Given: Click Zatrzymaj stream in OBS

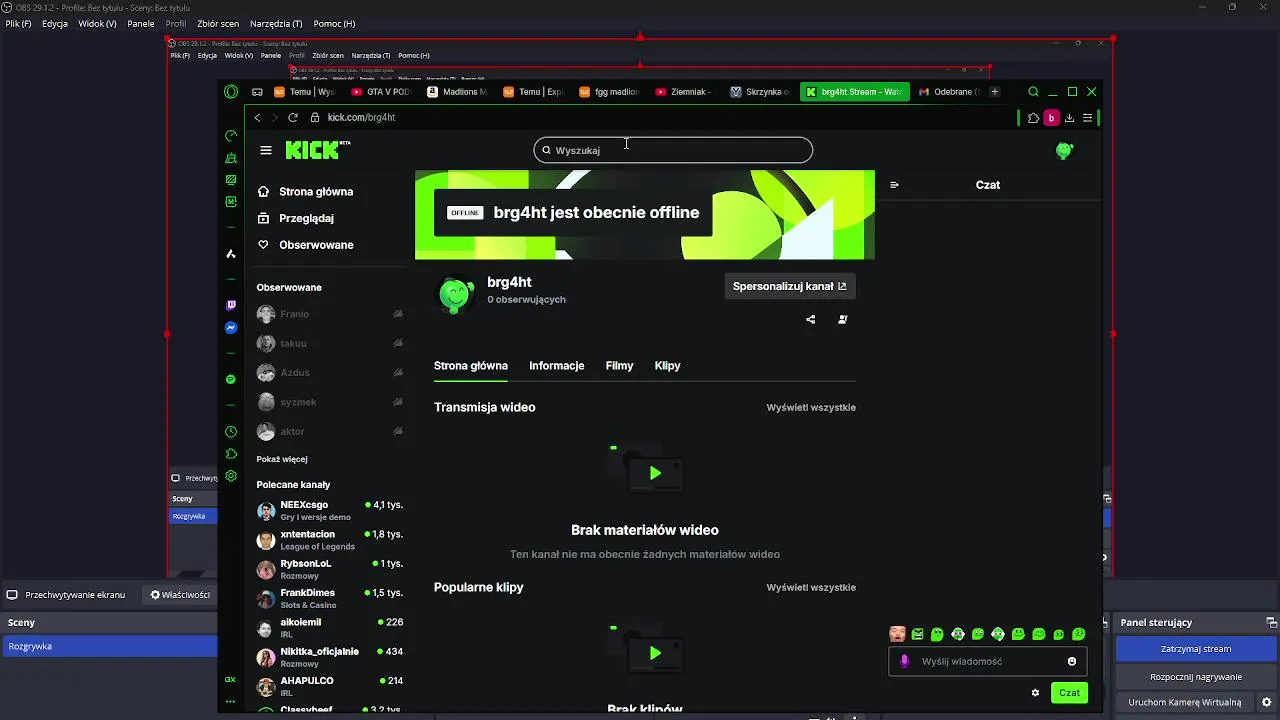Looking at the screenshot, I should tap(1196, 648).
